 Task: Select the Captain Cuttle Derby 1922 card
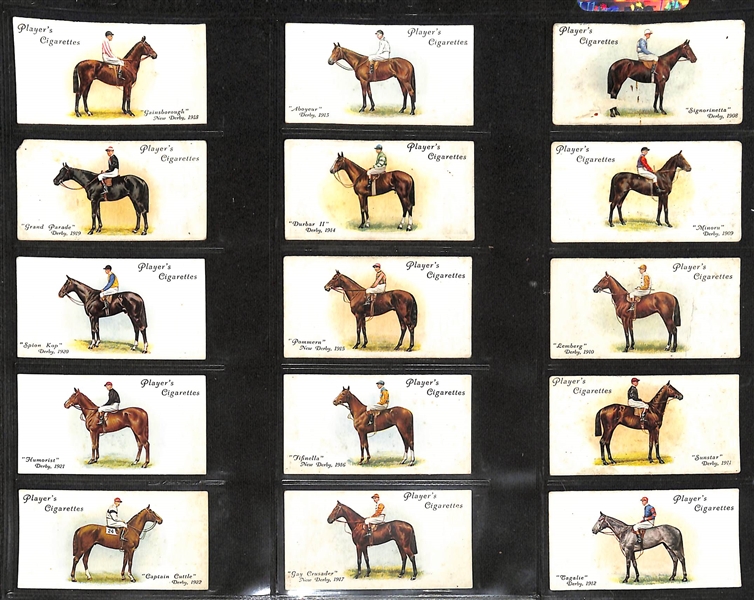point(113,540)
